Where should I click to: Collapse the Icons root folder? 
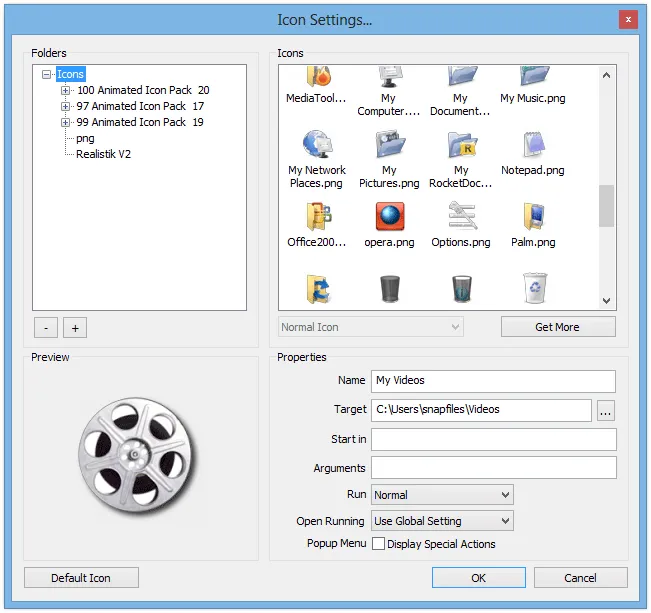pos(46,75)
